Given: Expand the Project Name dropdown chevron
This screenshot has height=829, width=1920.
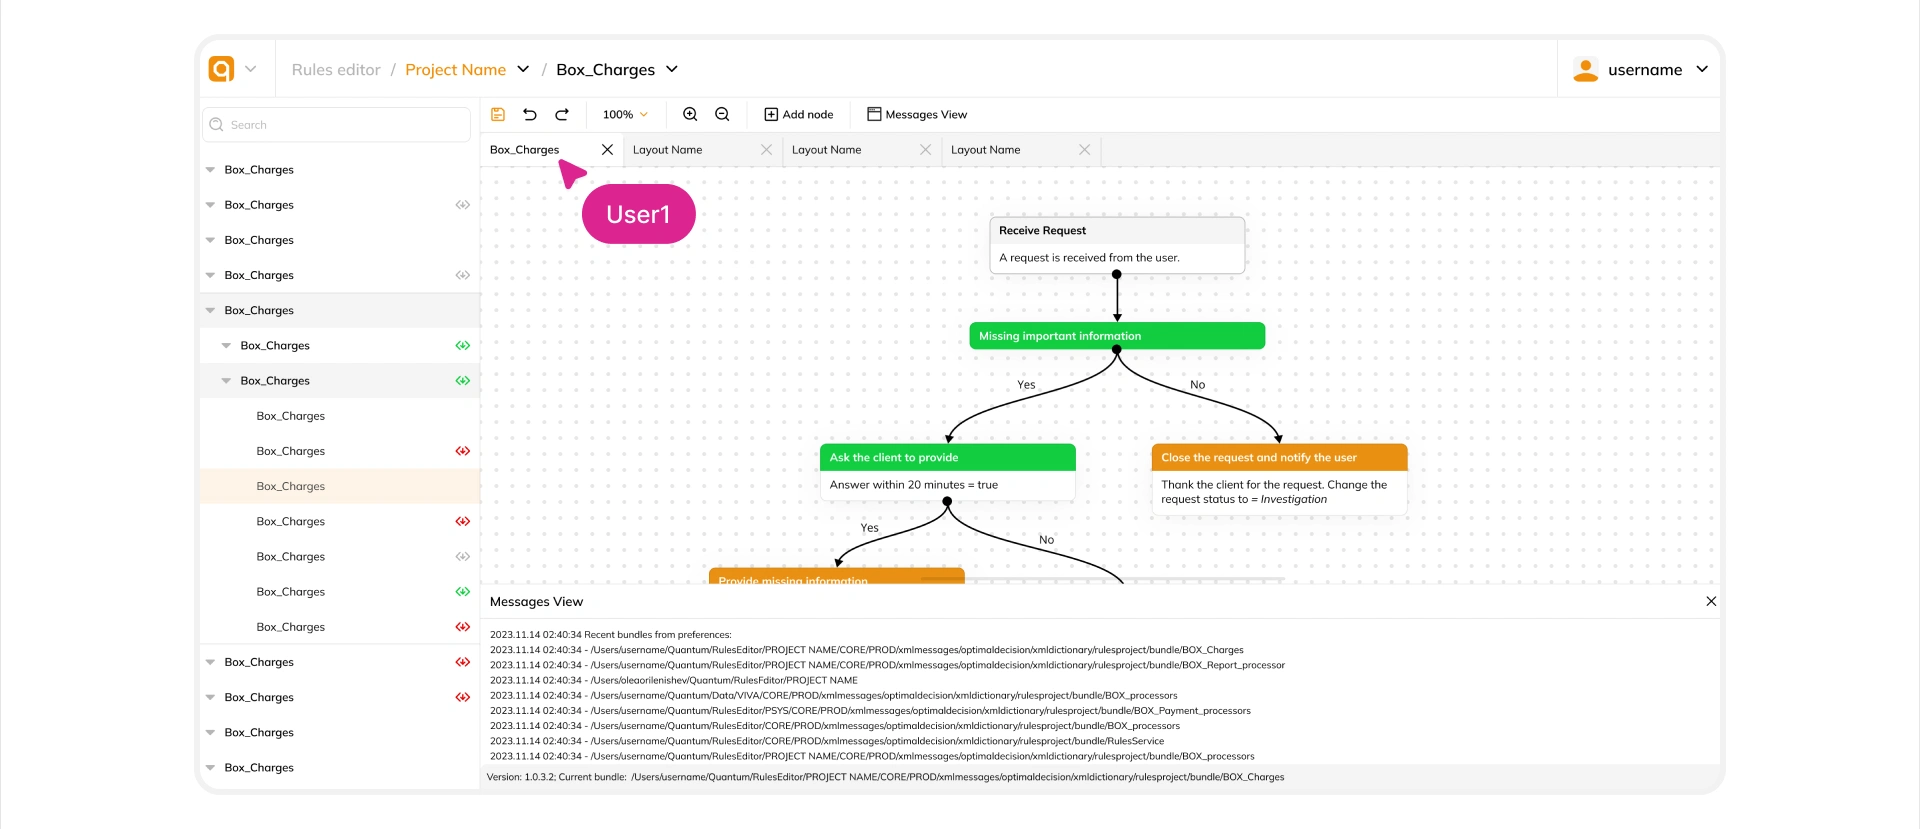Looking at the screenshot, I should (x=523, y=69).
